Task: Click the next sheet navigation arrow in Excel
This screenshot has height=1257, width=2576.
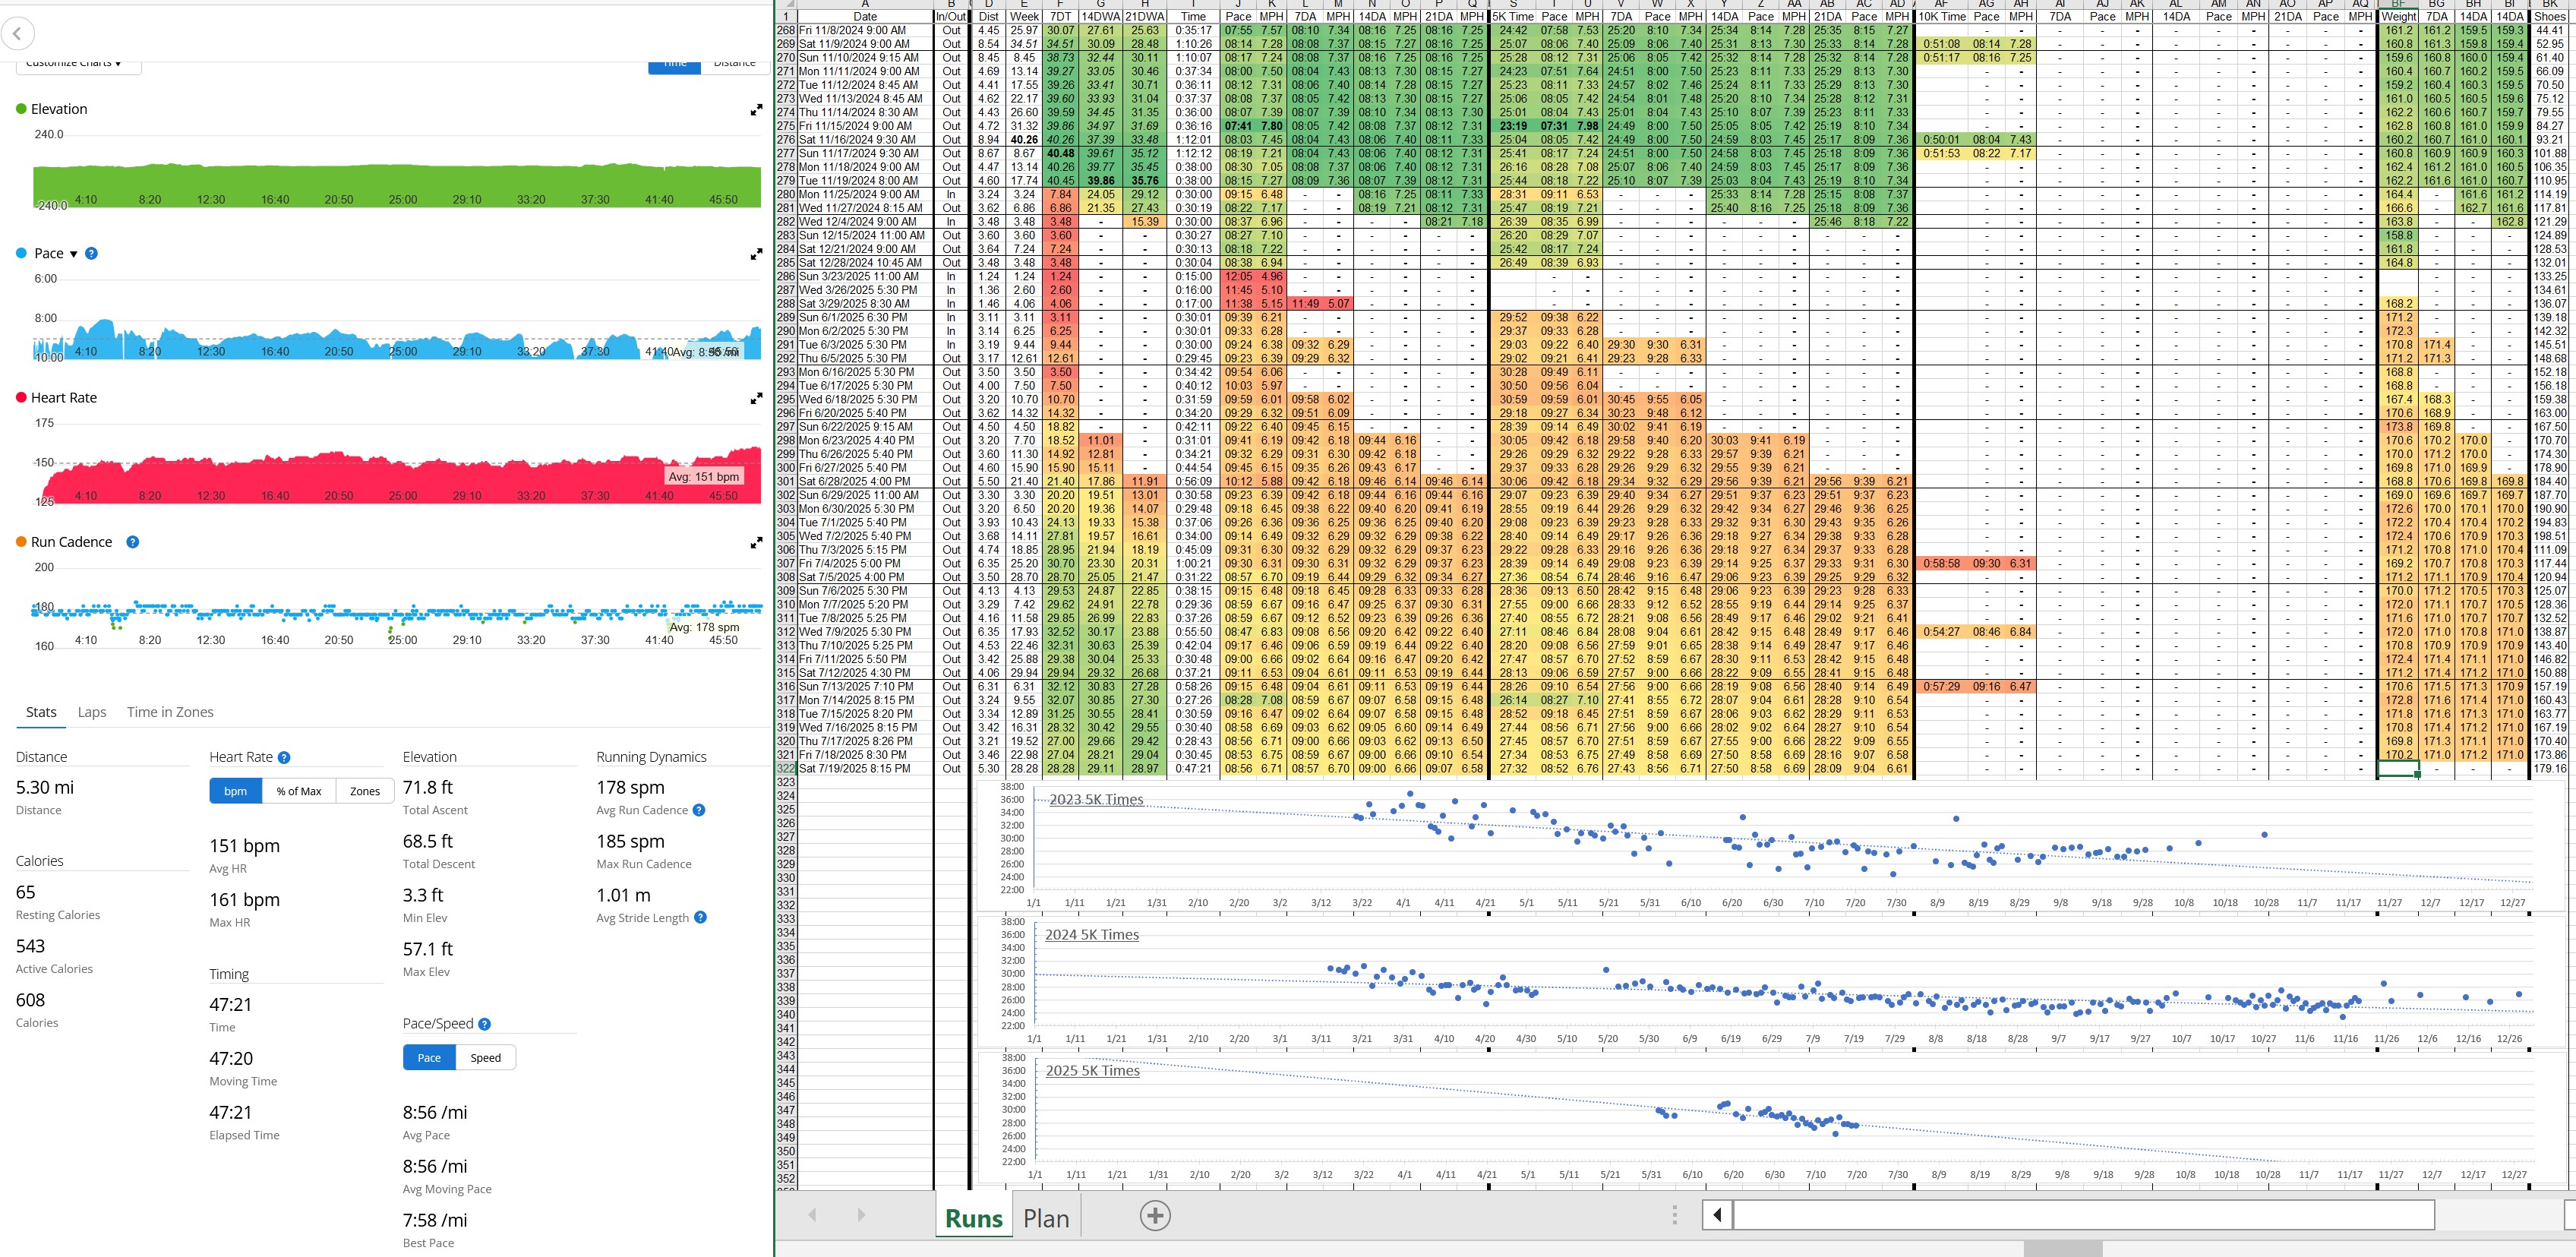Action: [x=861, y=1215]
